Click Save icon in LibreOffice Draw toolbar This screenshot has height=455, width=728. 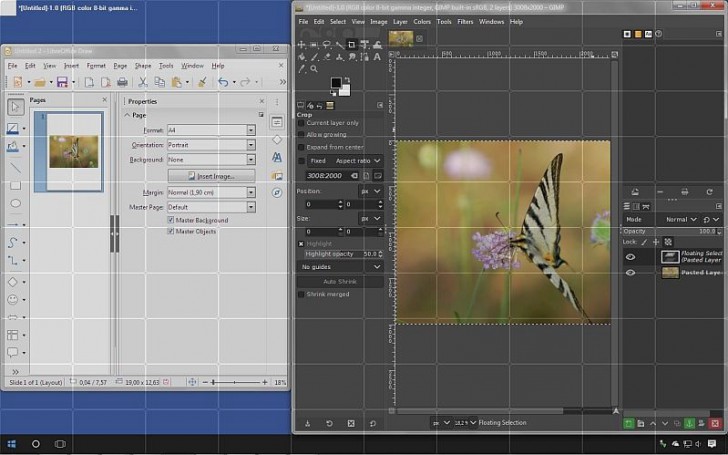pos(62,82)
